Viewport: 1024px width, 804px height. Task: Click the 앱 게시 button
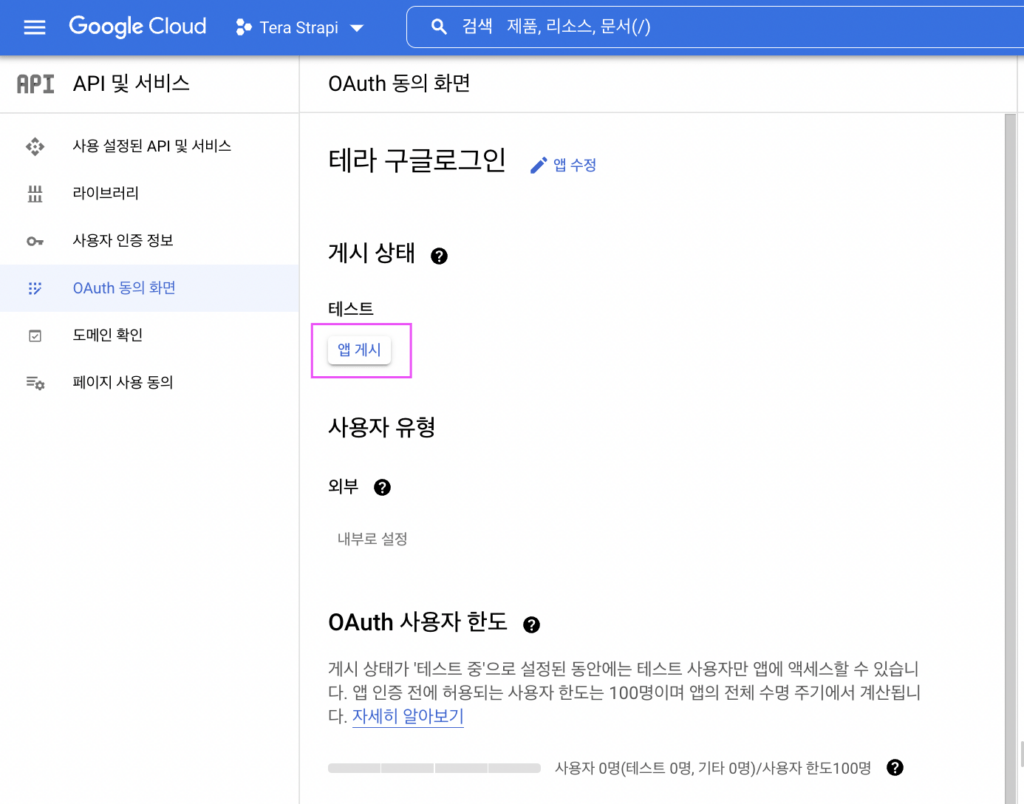(361, 350)
